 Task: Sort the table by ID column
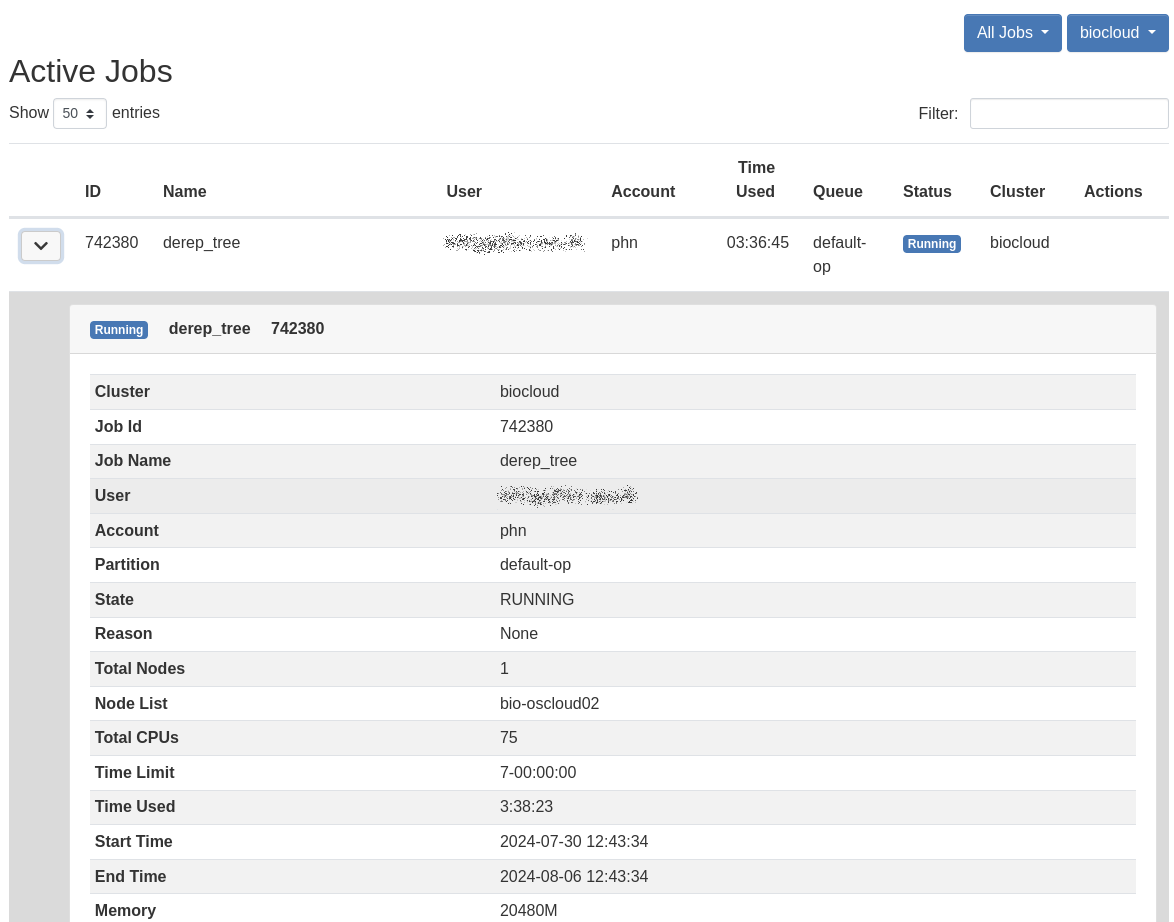tap(93, 192)
